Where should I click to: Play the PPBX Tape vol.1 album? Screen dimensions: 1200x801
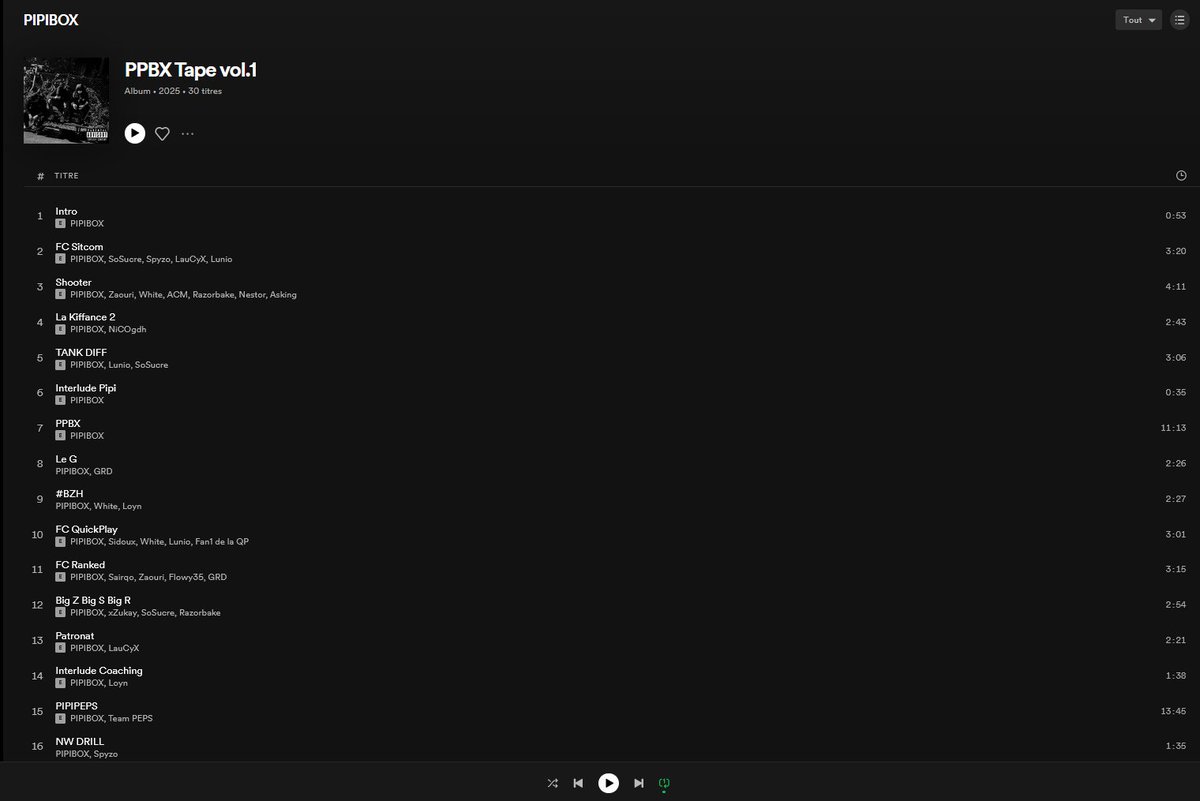[135, 133]
